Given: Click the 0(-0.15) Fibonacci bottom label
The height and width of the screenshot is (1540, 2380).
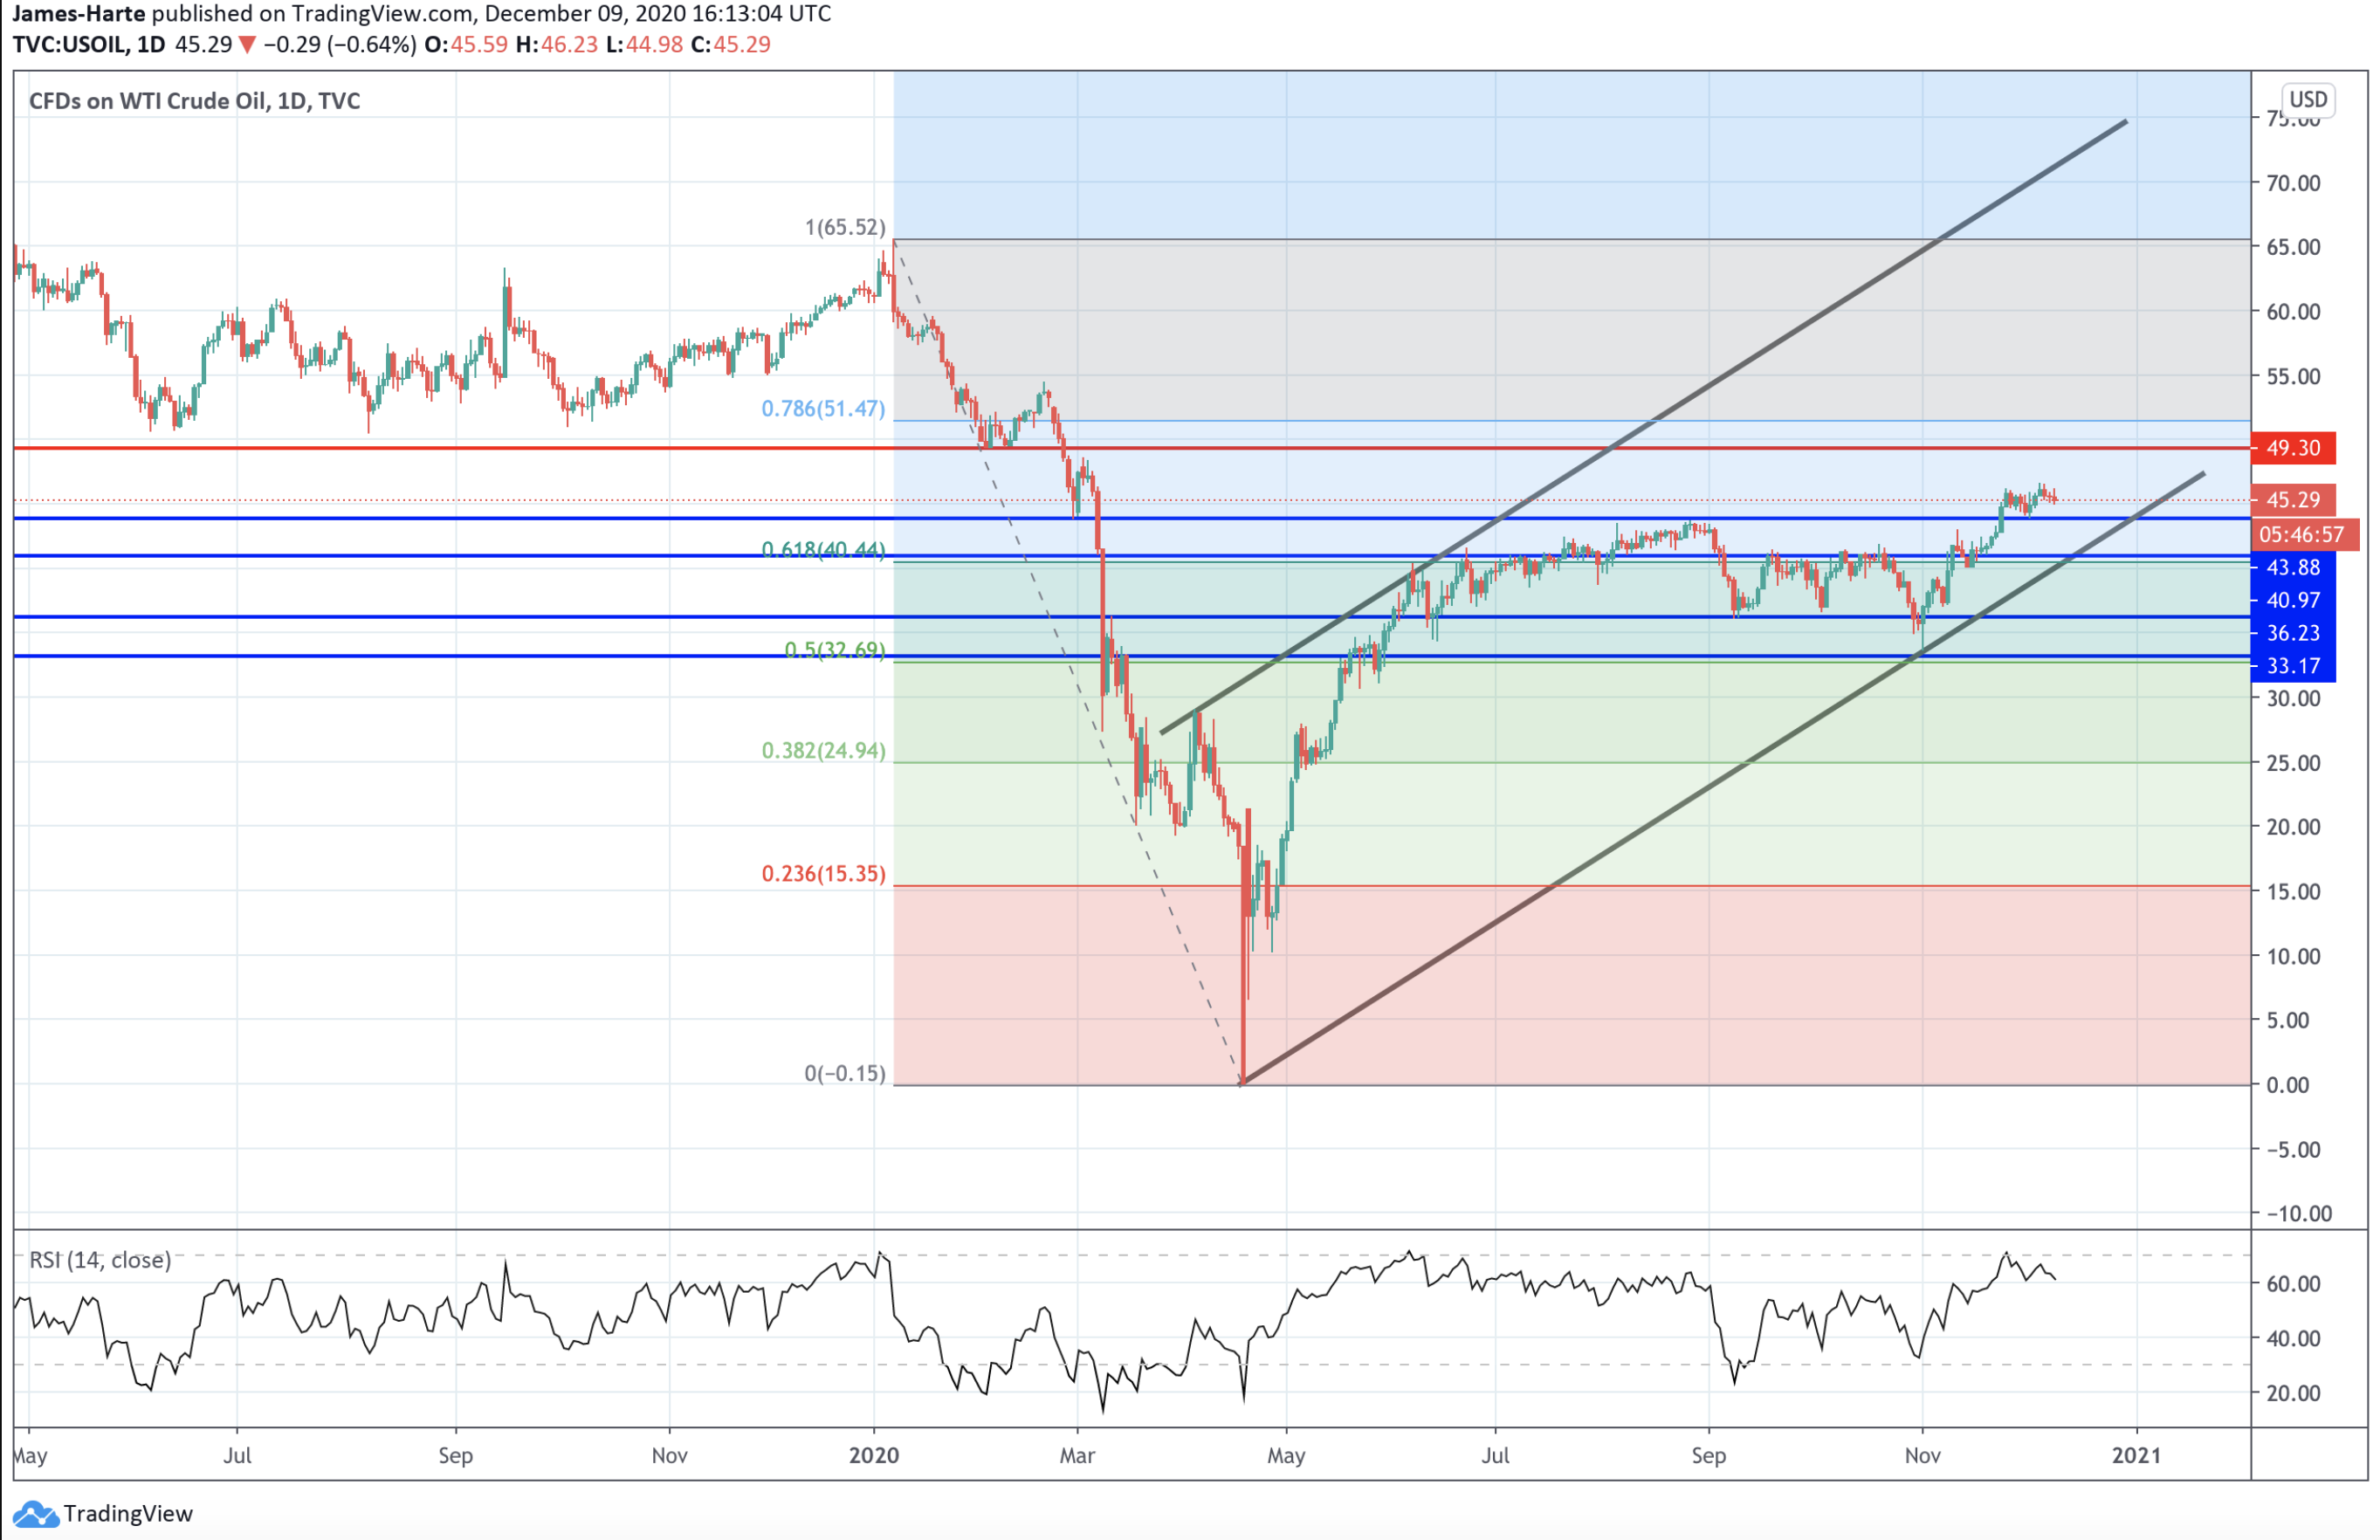Looking at the screenshot, I should (x=845, y=1073).
